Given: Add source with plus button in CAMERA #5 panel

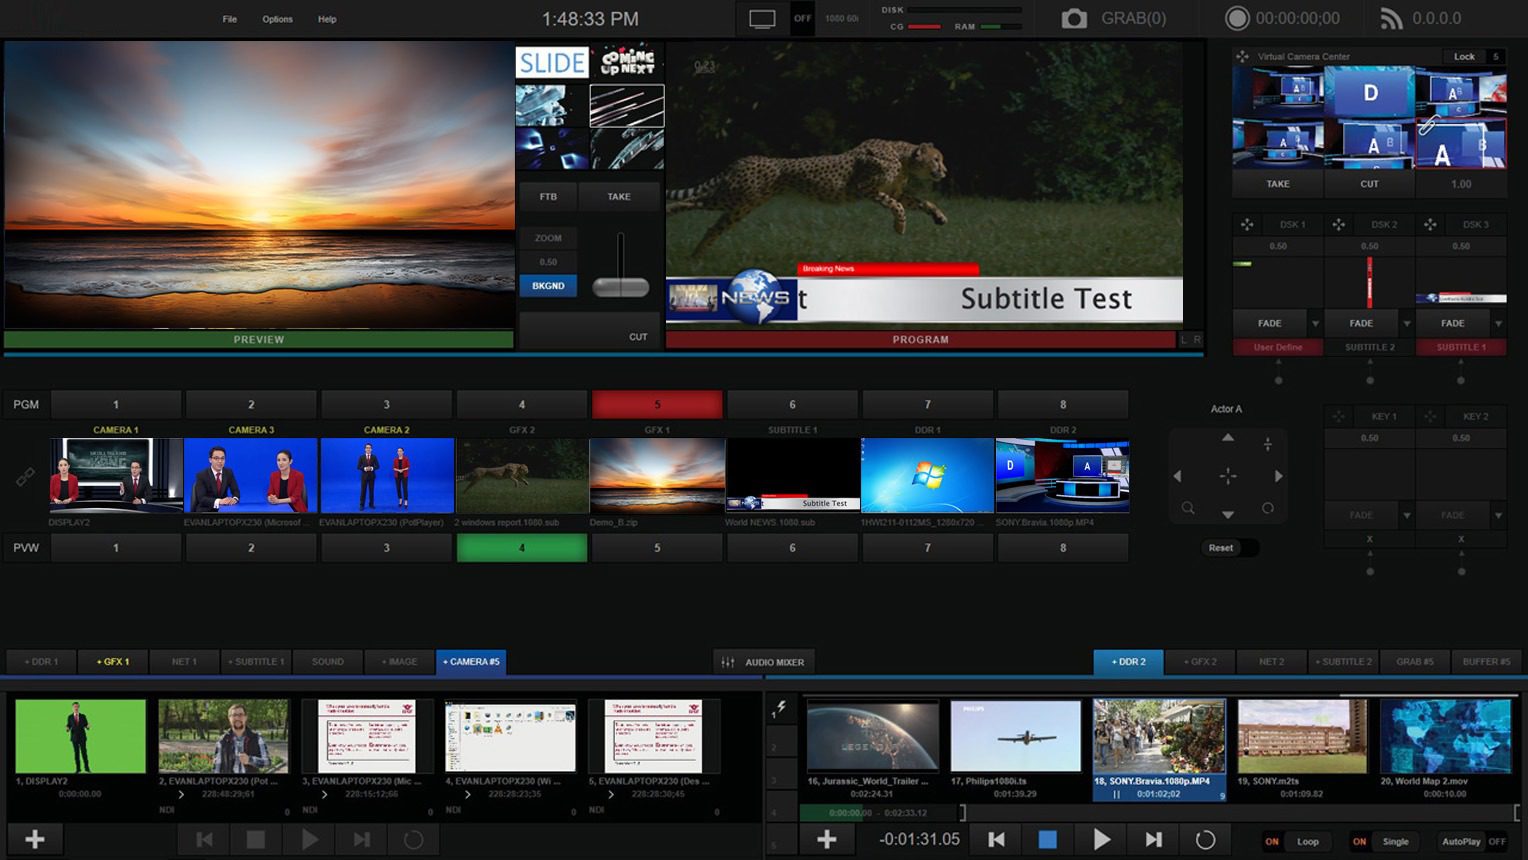Looking at the screenshot, I should (35, 839).
